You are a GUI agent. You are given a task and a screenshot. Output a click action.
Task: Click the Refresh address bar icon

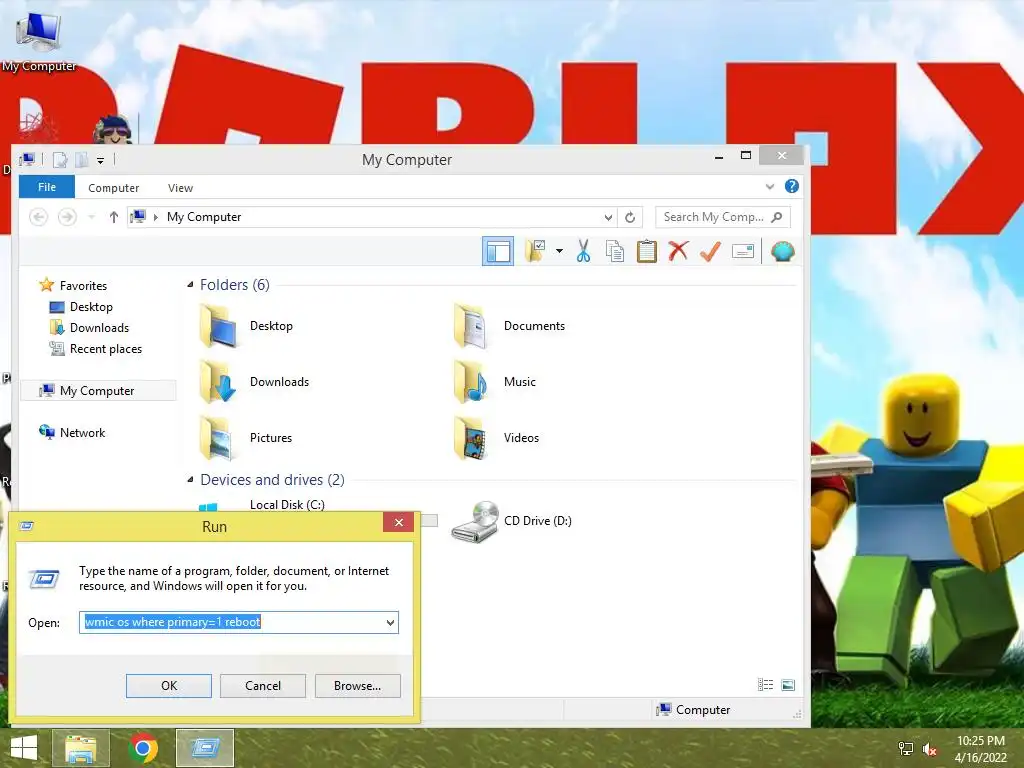pyautogui.click(x=630, y=217)
